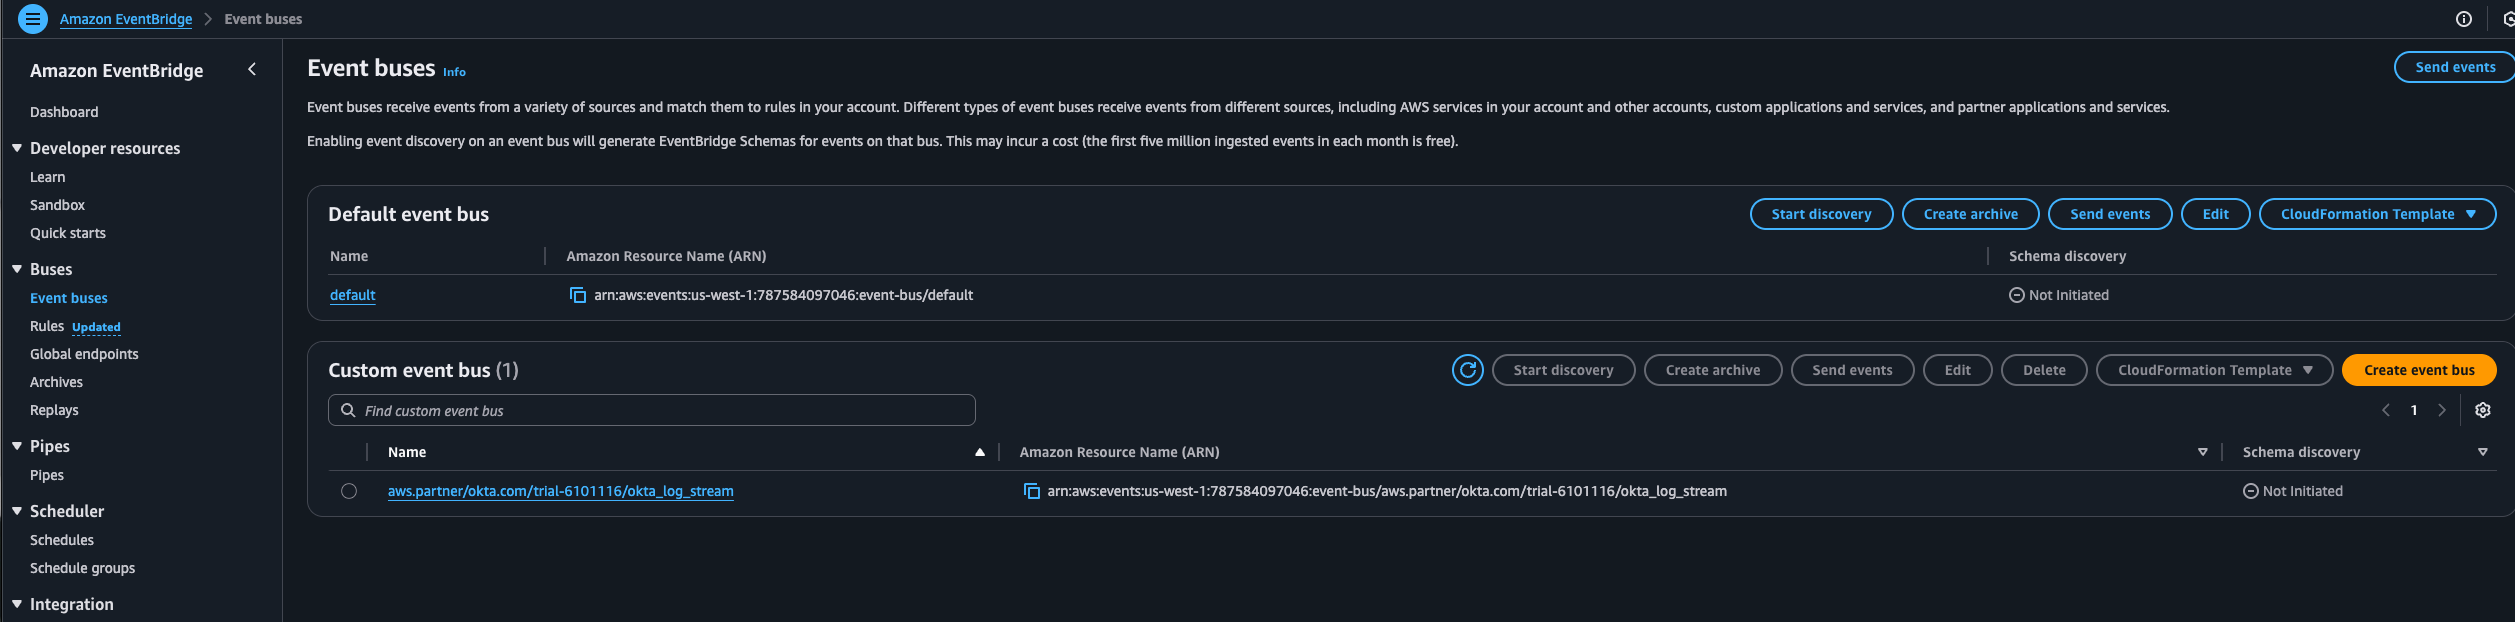Open the Pipes item under the Pipes section

pos(47,475)
